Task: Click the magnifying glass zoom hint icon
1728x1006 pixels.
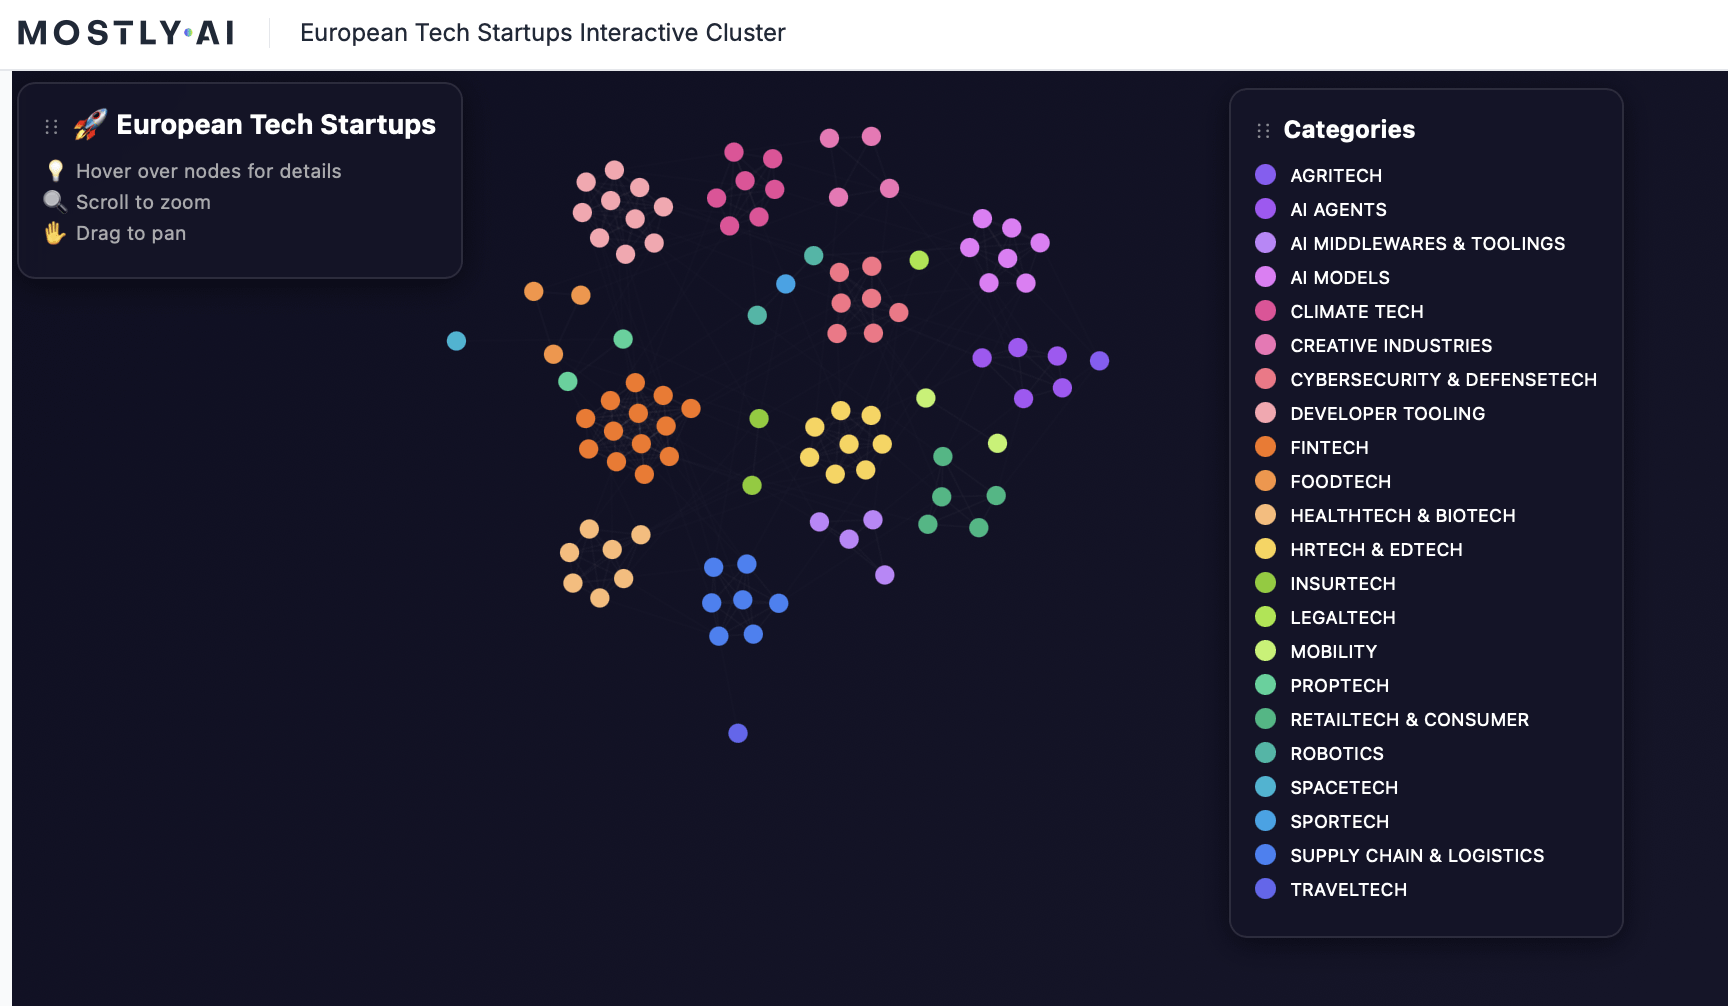Action: (x=55, y=202)
